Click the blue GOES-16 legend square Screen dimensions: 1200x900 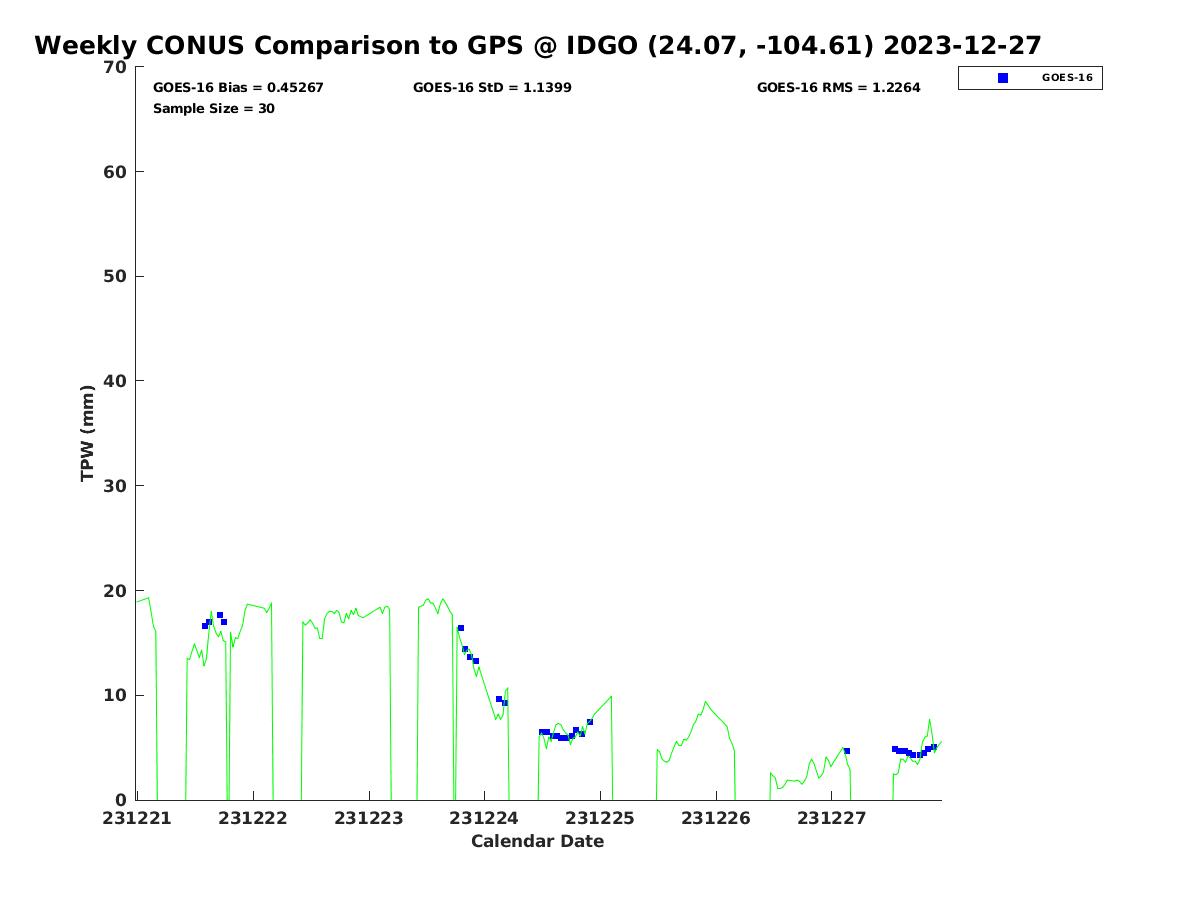click(1003, 78)
